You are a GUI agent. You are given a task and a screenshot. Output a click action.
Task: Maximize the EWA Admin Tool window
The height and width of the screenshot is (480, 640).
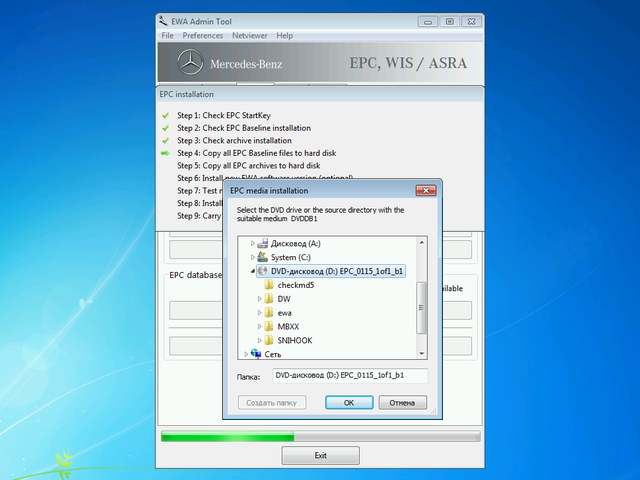point(449,21)
